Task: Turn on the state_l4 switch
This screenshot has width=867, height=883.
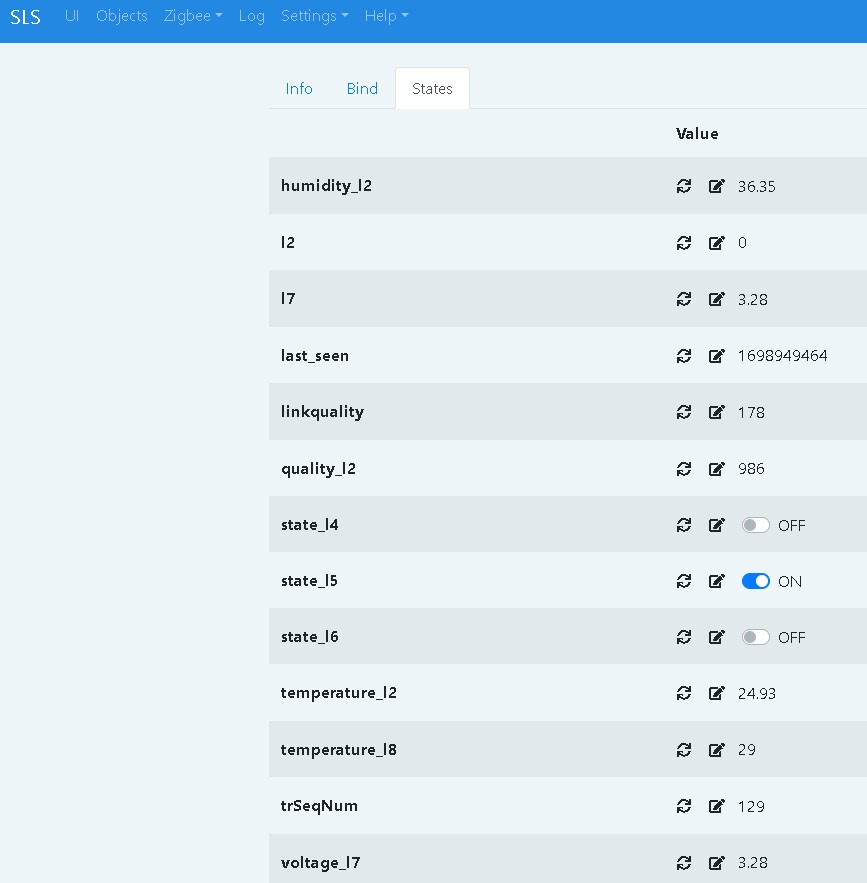Action: (756, 525)
